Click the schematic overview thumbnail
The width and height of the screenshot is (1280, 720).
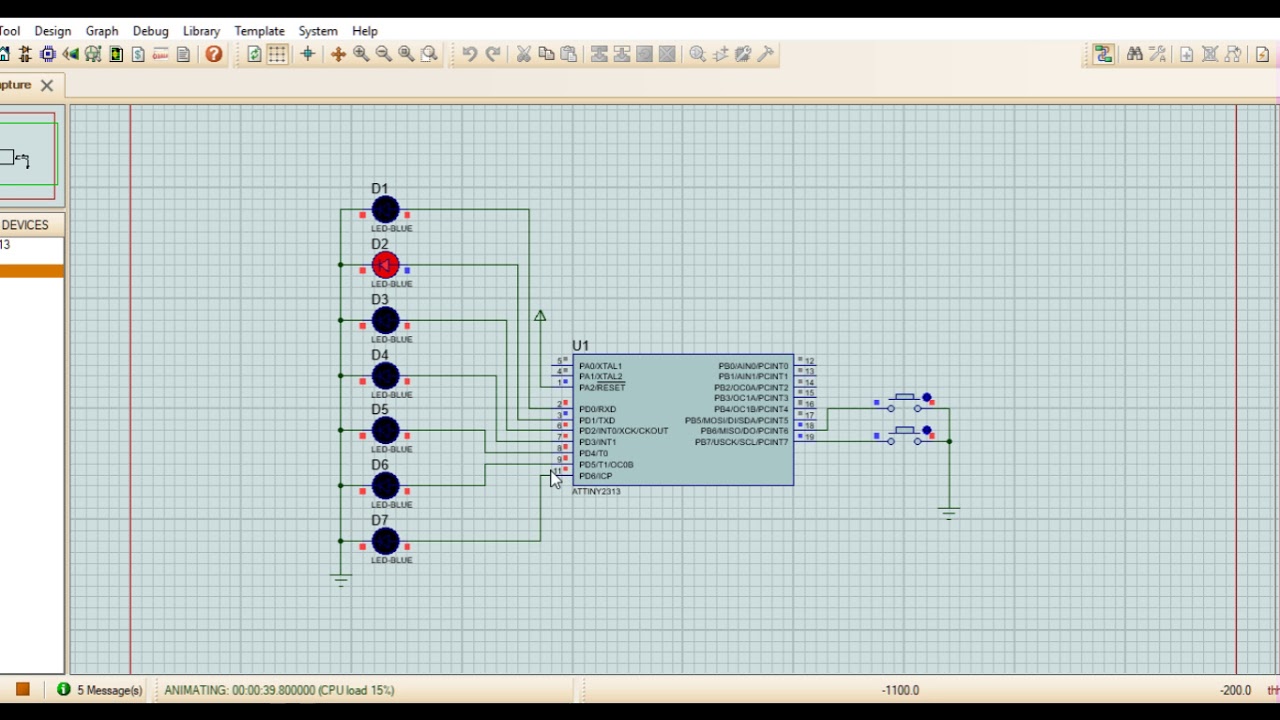[29, 156]
